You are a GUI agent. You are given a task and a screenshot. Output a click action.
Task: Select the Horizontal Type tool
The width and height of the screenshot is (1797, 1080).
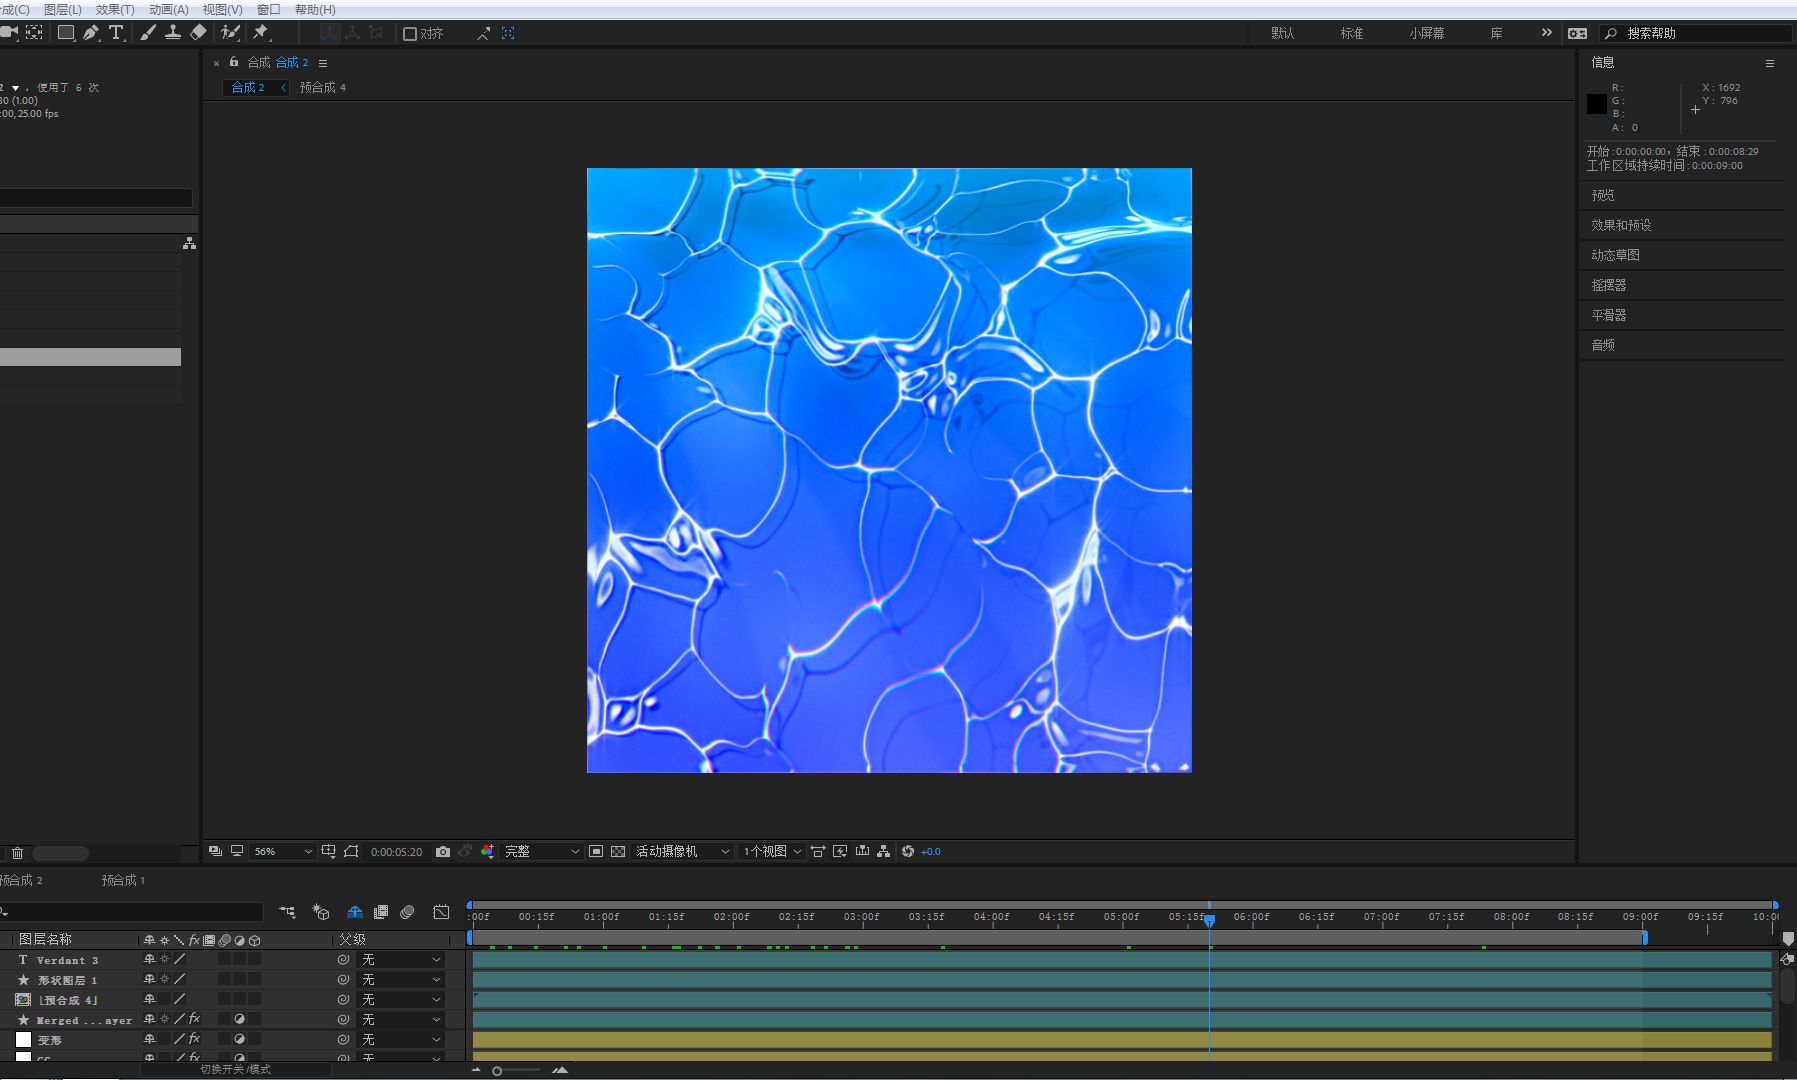(116, 33)
